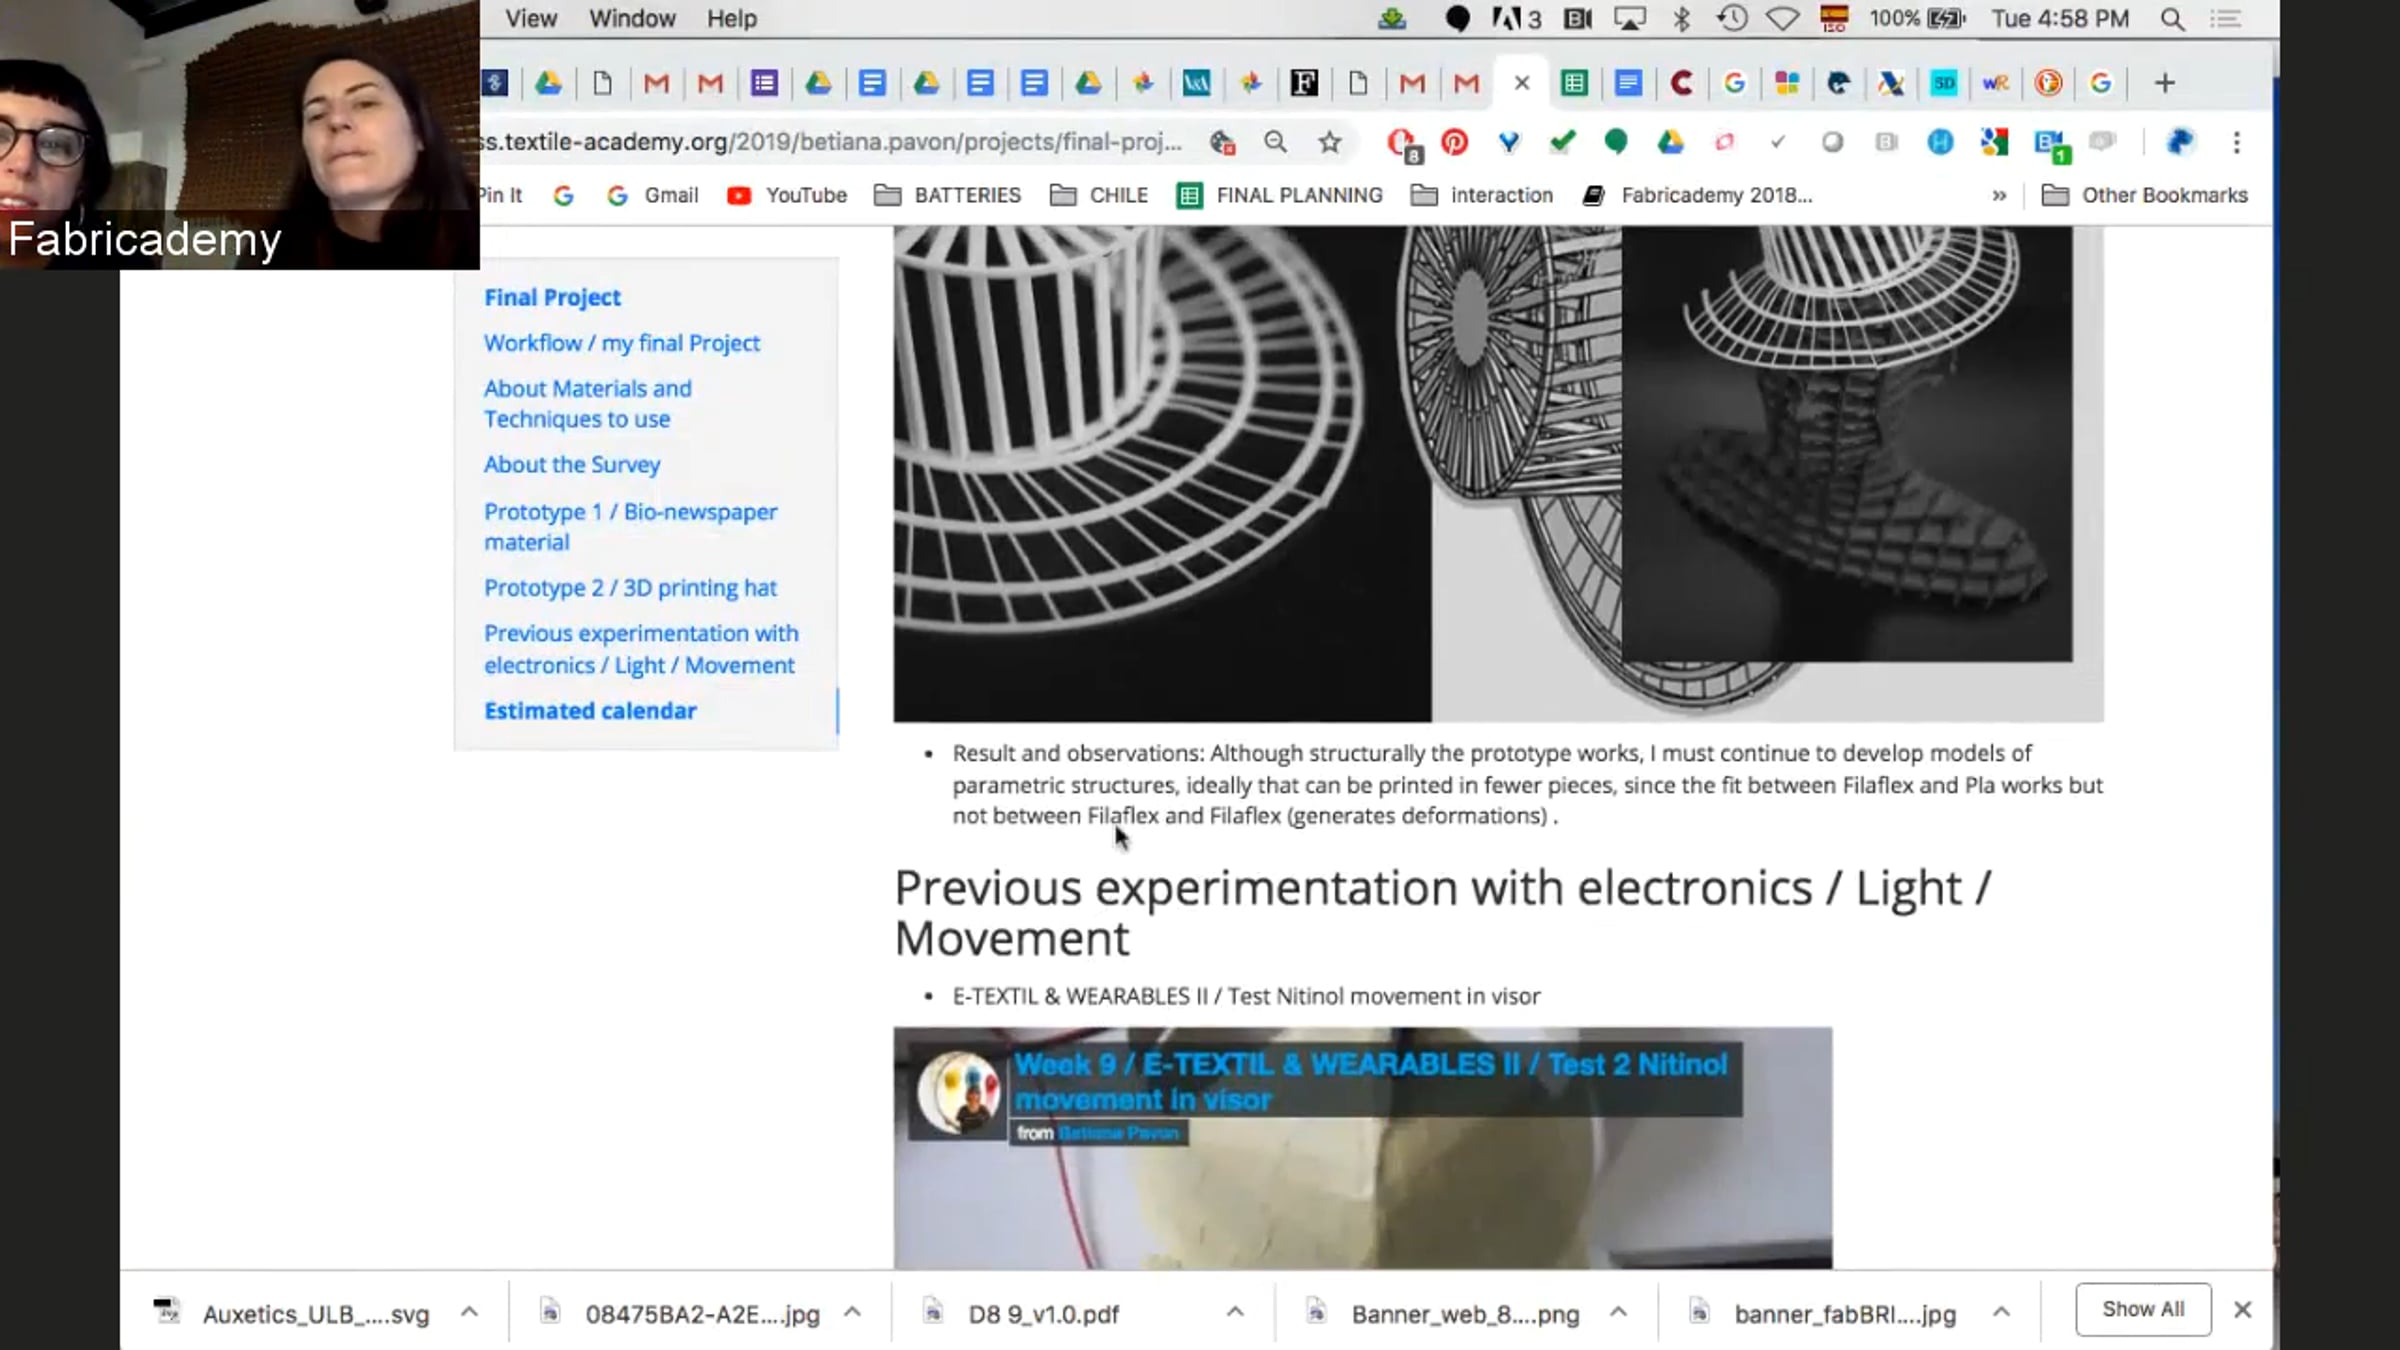
Task: Click the Show All downloads button
Action: [2143, 1309]
